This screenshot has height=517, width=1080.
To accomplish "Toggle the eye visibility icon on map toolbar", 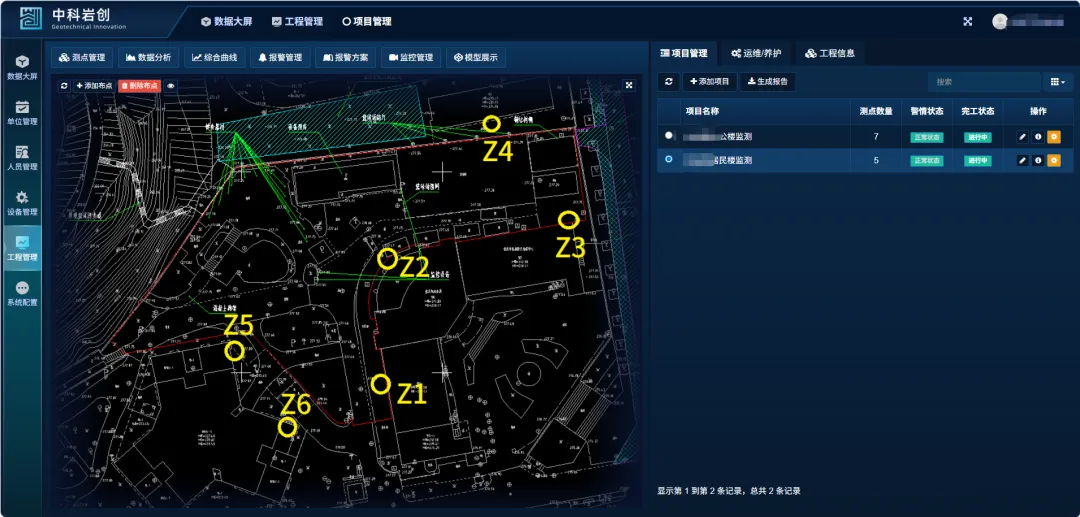I will click(171, 86).
